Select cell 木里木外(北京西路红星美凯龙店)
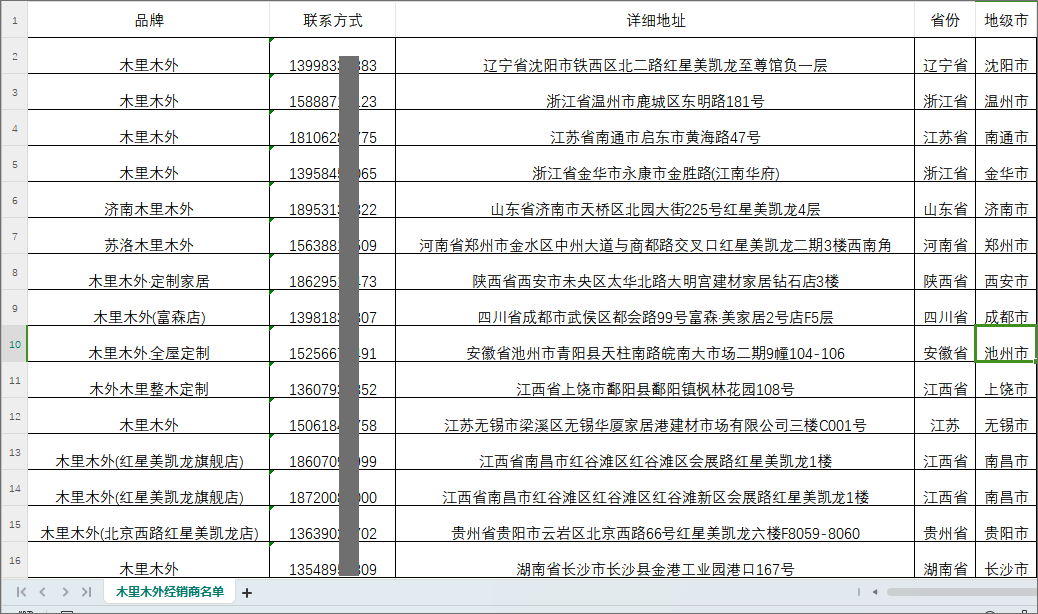This screenshot has width=1038, height=614. pos(148,524)
